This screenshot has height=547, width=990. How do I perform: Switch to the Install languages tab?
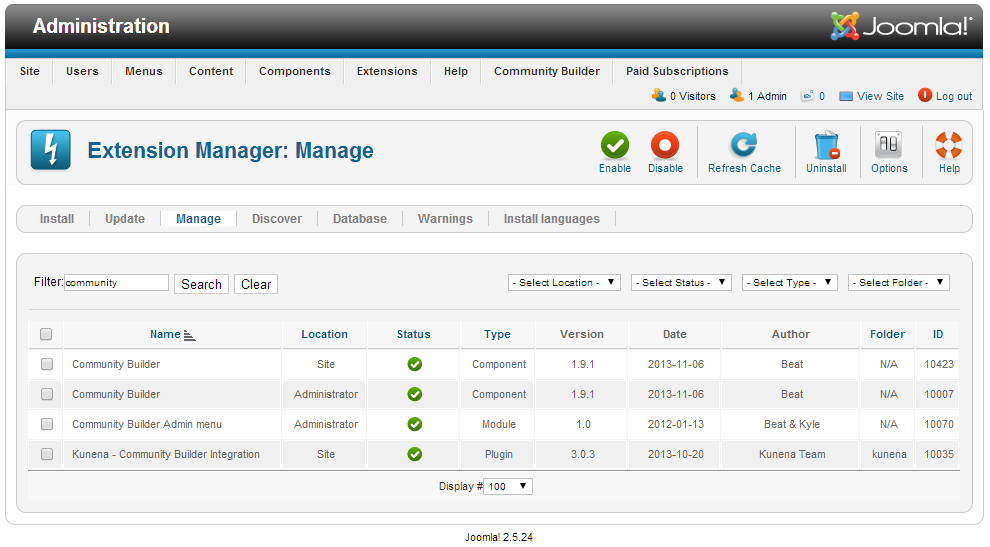(x=551, y=219)
